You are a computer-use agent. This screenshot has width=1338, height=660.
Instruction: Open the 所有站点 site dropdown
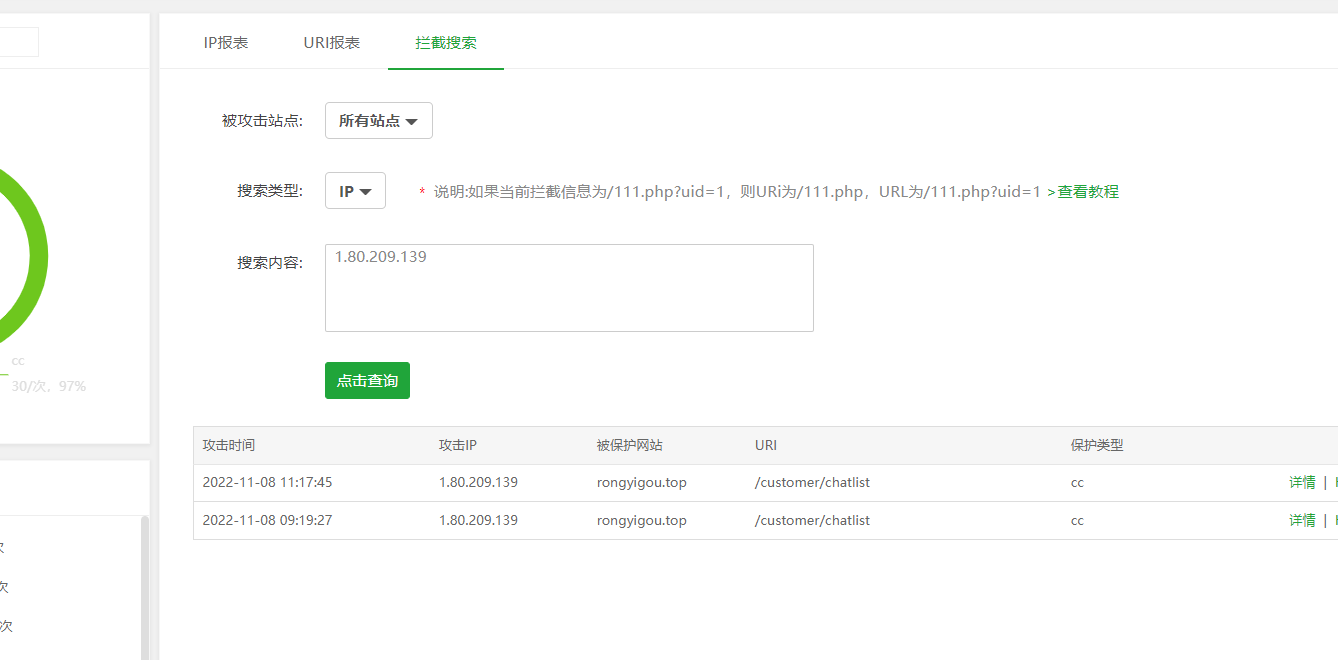[379, 120]
